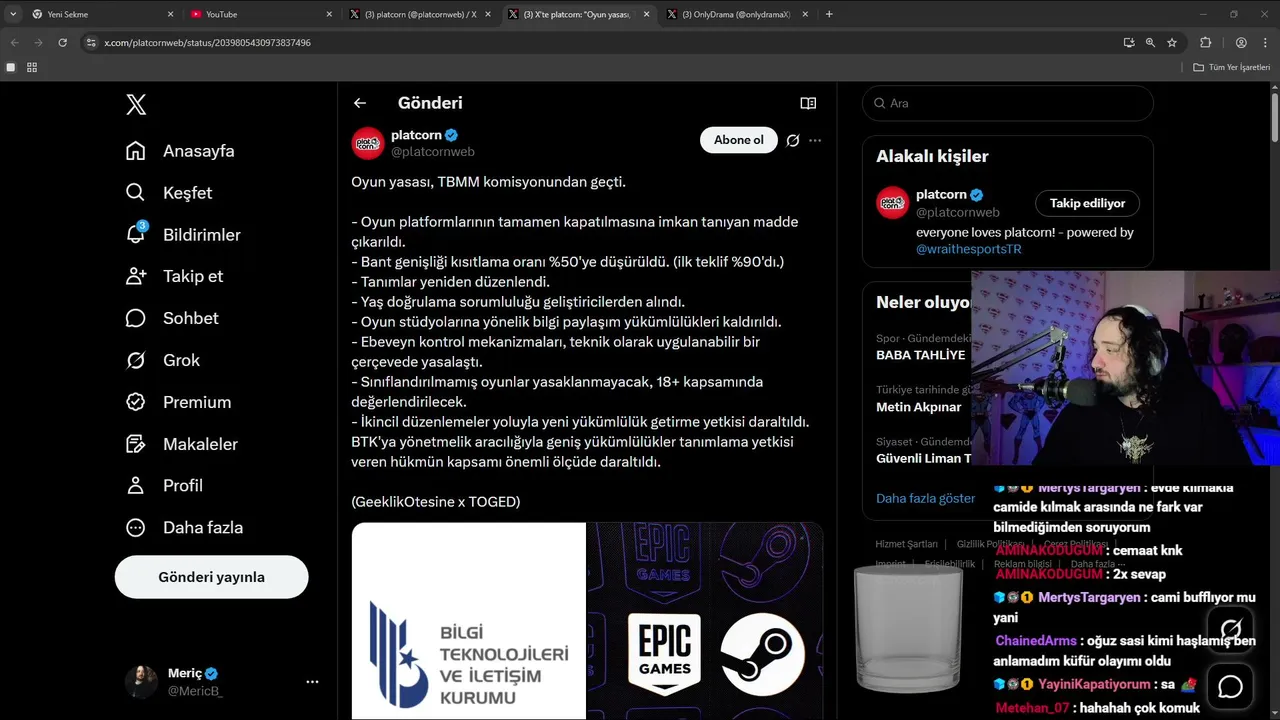Open @platcornweb handle in post header
Screen dimensions: 1280x720
click(433, 152)
